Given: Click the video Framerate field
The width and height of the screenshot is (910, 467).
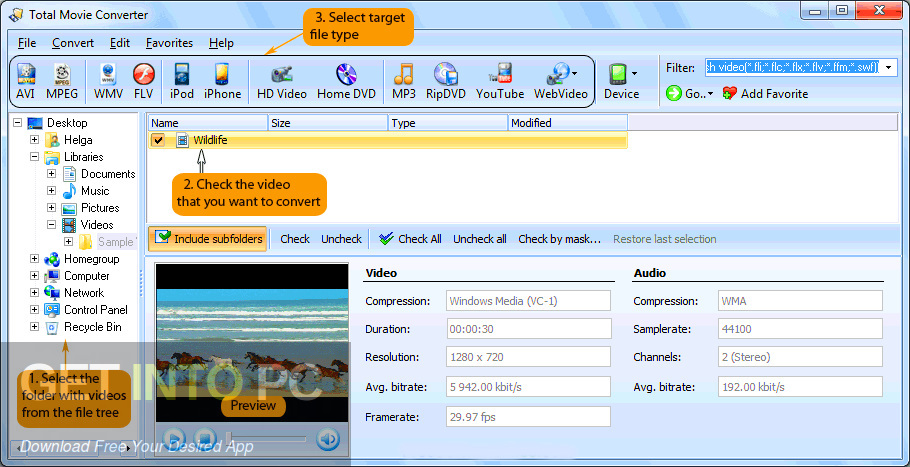Looking at the screenshot, I should pos(529,417).
